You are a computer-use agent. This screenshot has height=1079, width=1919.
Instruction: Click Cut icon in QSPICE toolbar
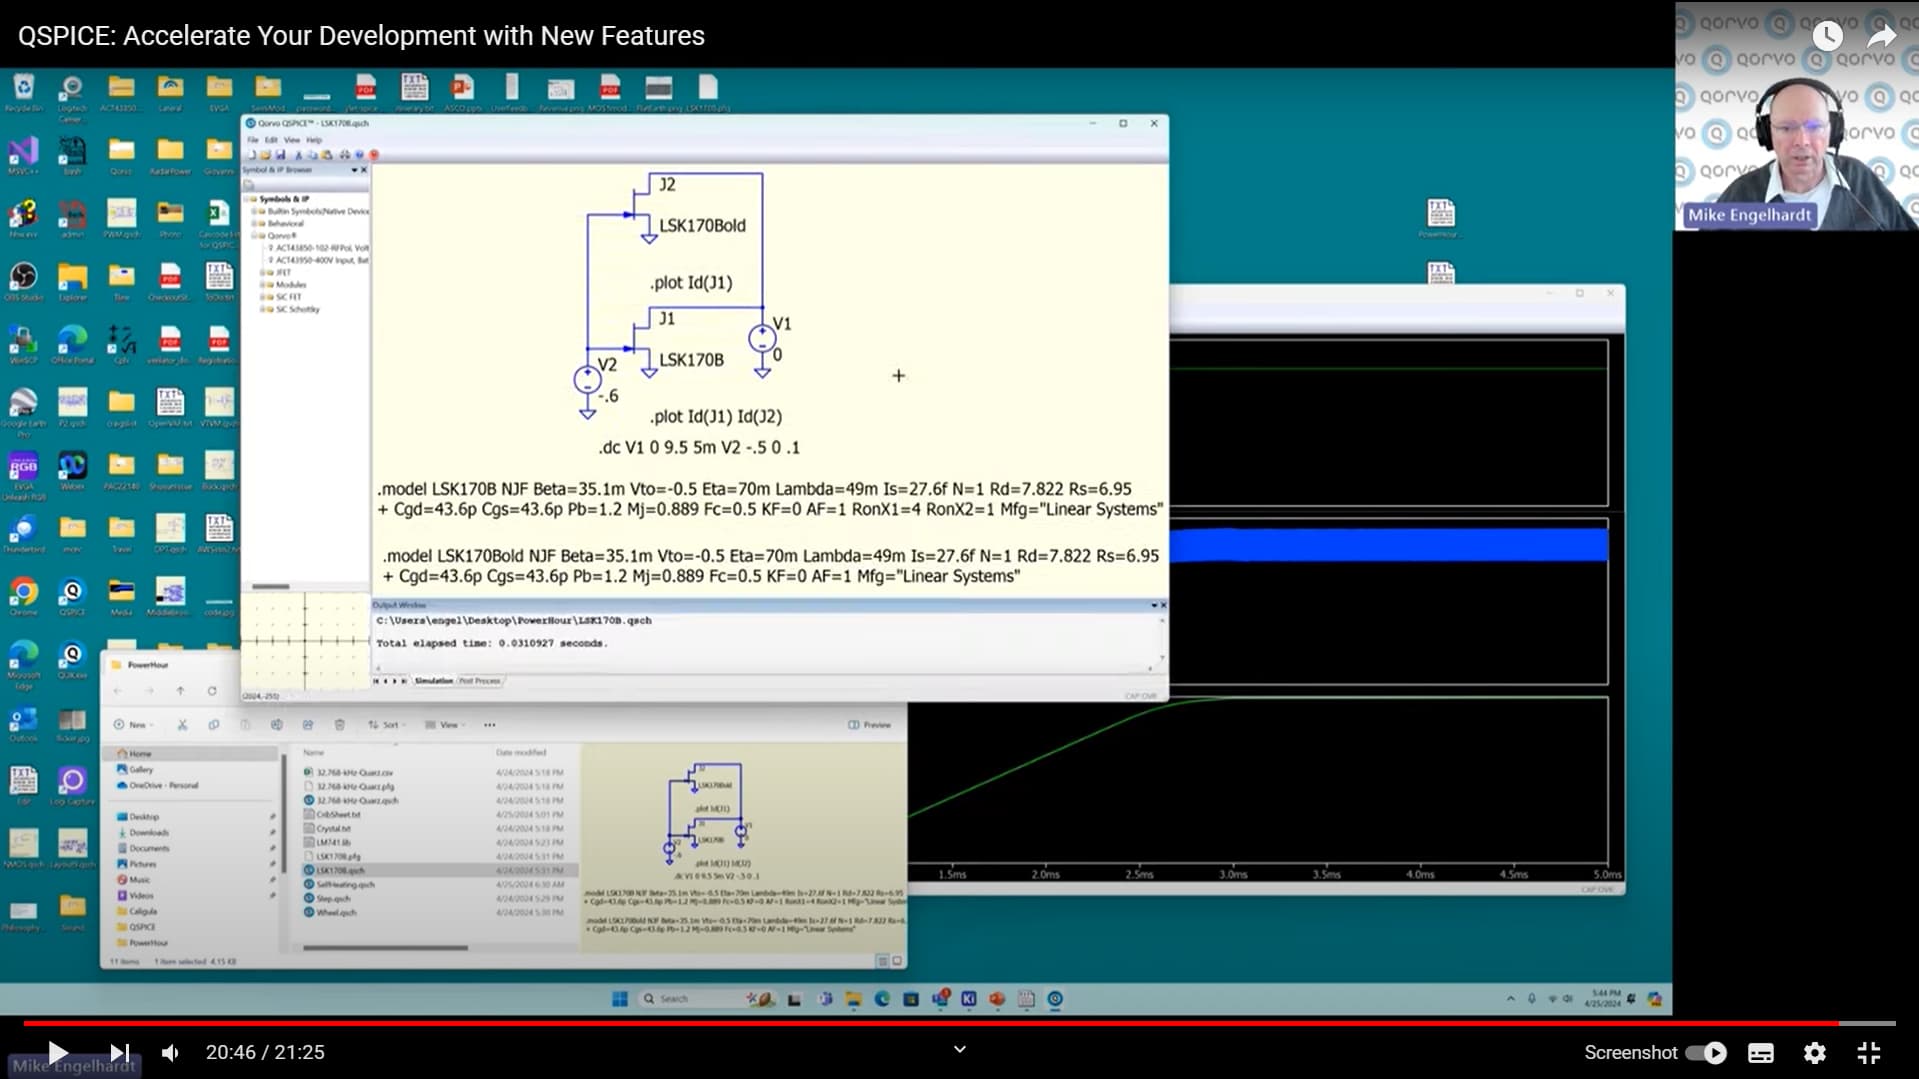tap(299, 155)
